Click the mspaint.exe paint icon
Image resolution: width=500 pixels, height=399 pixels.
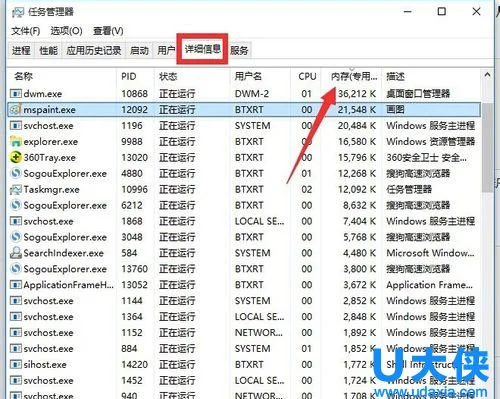coord(16,110)
